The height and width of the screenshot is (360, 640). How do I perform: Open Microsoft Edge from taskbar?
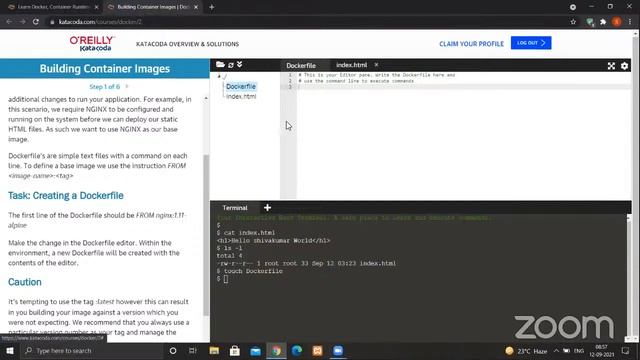[297, 351]
